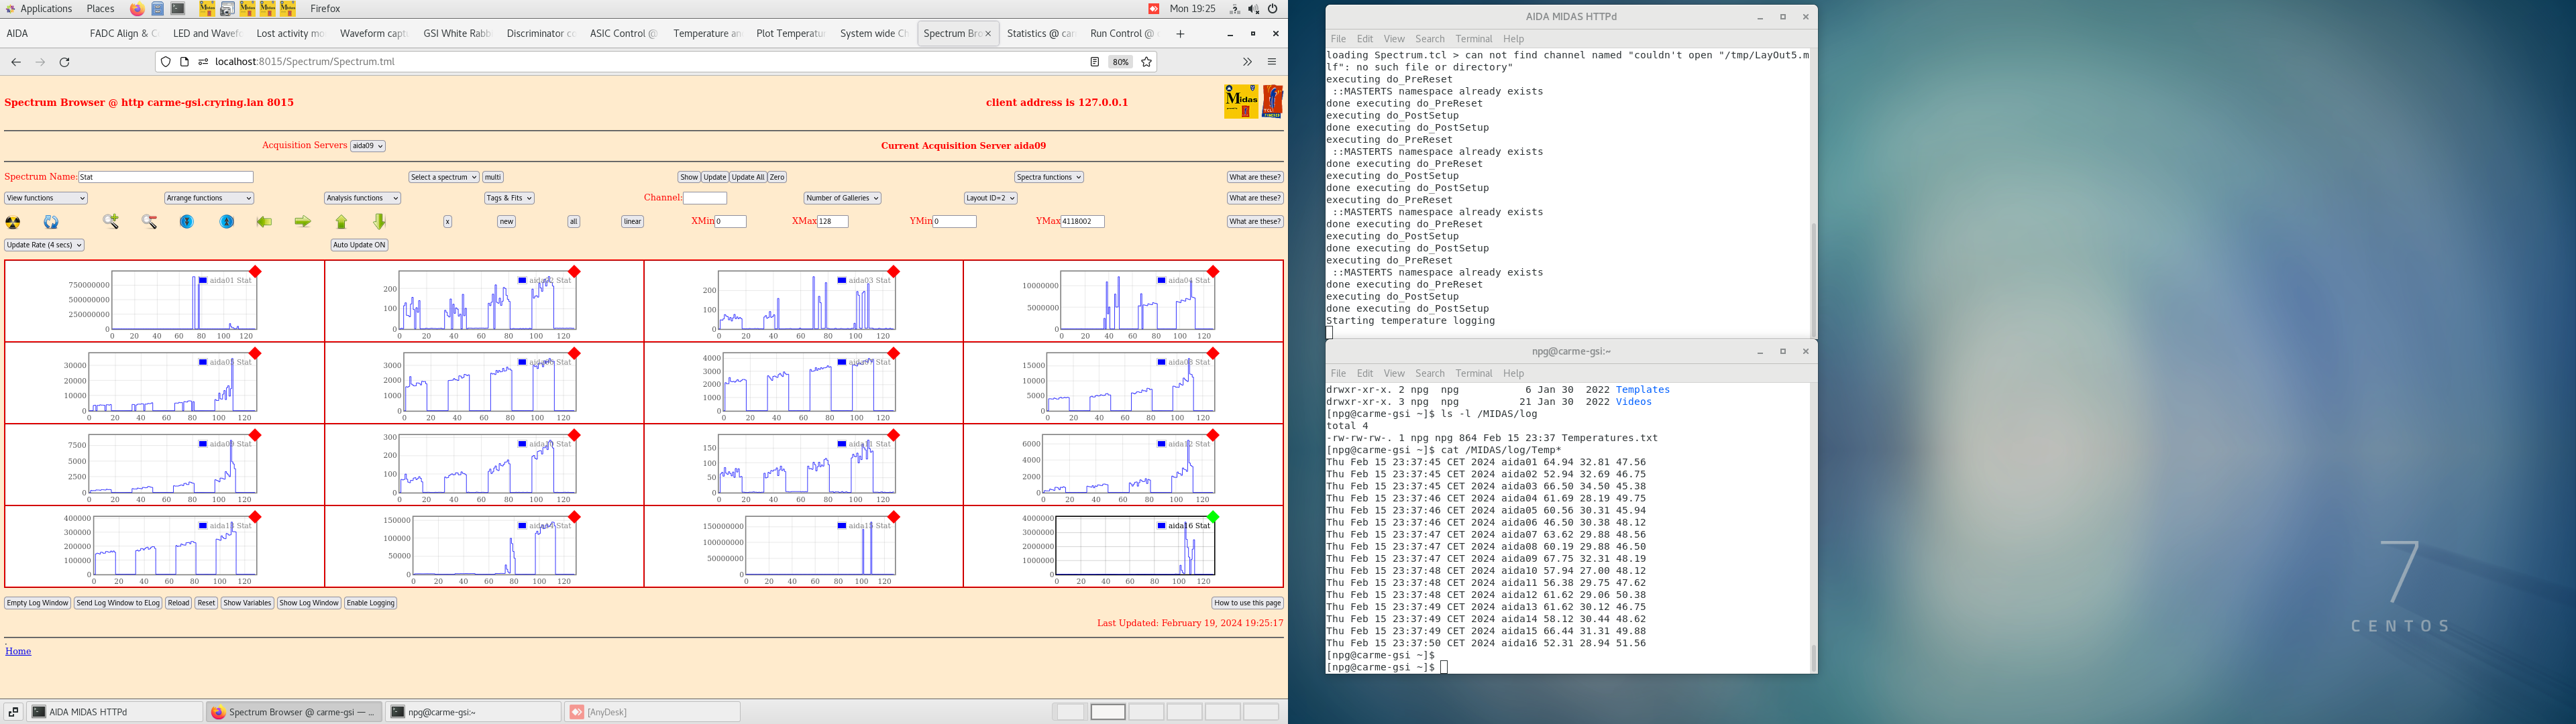The width and height of the screenshot is (2576, 724).
Task: Toggle Auto Update ON button
Action: [359, 245]
